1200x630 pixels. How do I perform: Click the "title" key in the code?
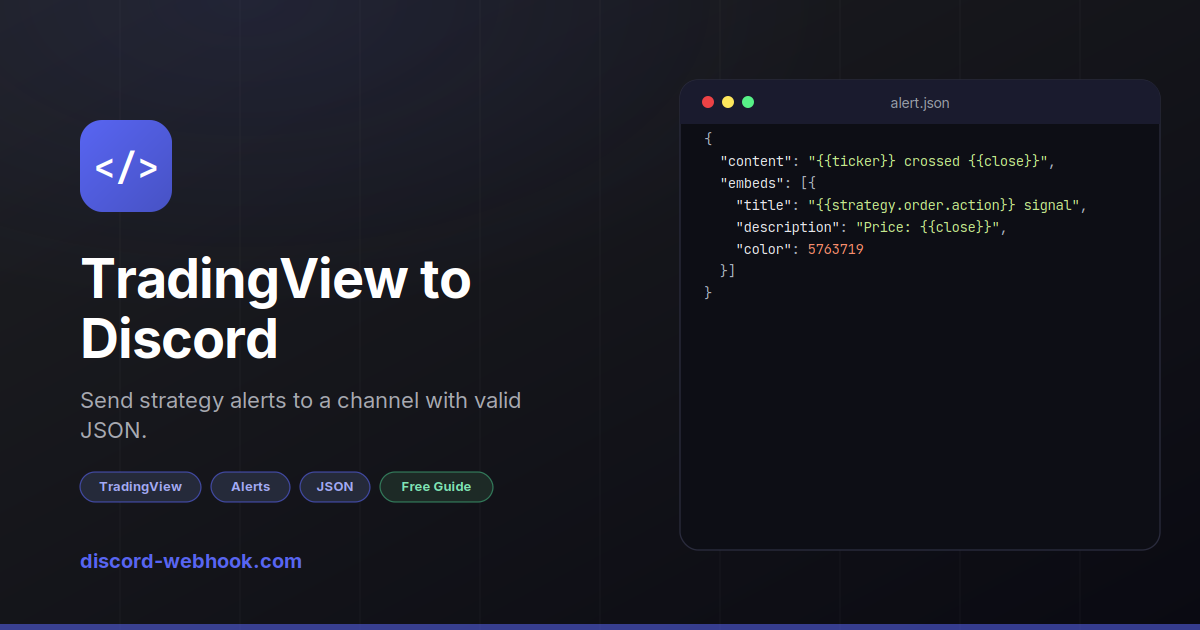(x=764, y=205)
